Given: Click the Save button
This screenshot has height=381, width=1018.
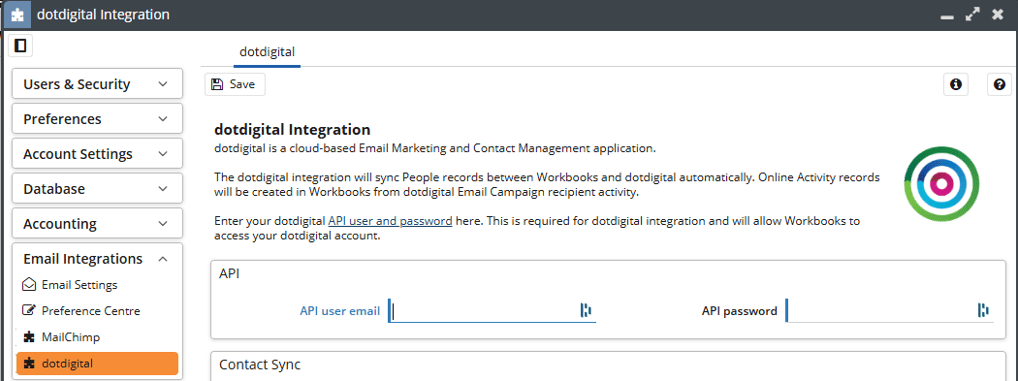Looking at the screenshot, I should pyautogui.click(x=235, y=84).
